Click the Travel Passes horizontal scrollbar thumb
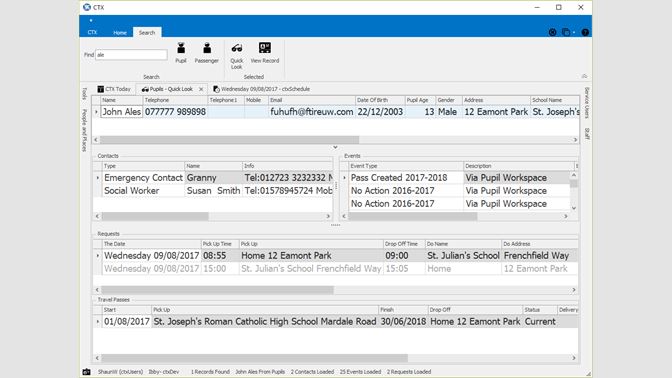The width and height of the screenshot is (672, 378). pyautogui.click(x=255, y=358)
